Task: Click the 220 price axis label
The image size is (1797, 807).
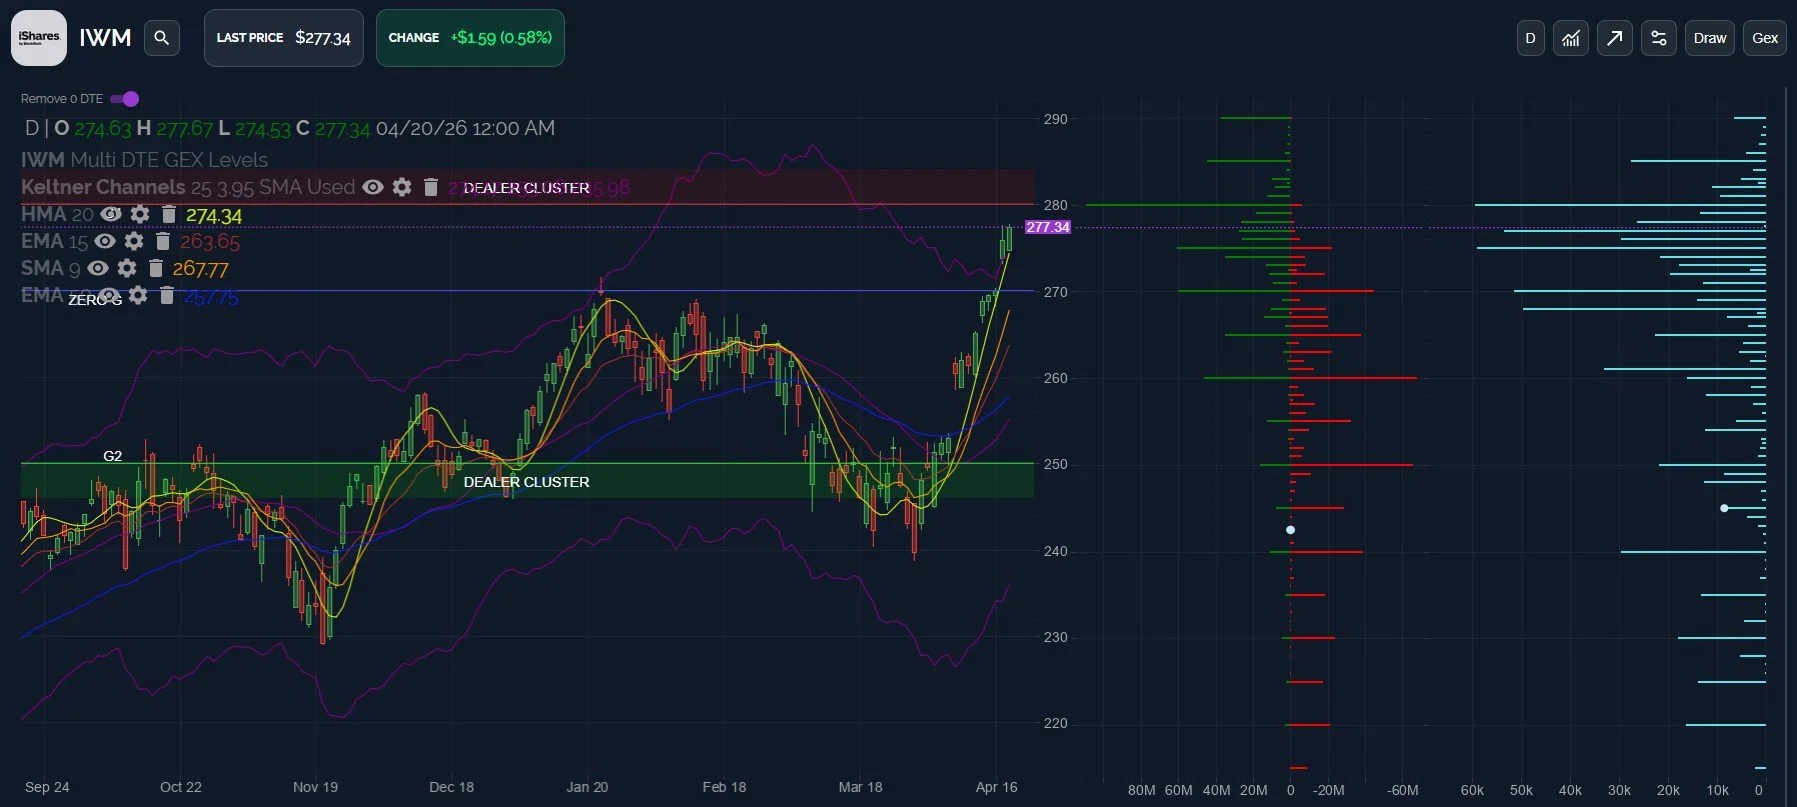Action: pos(1055,723)
